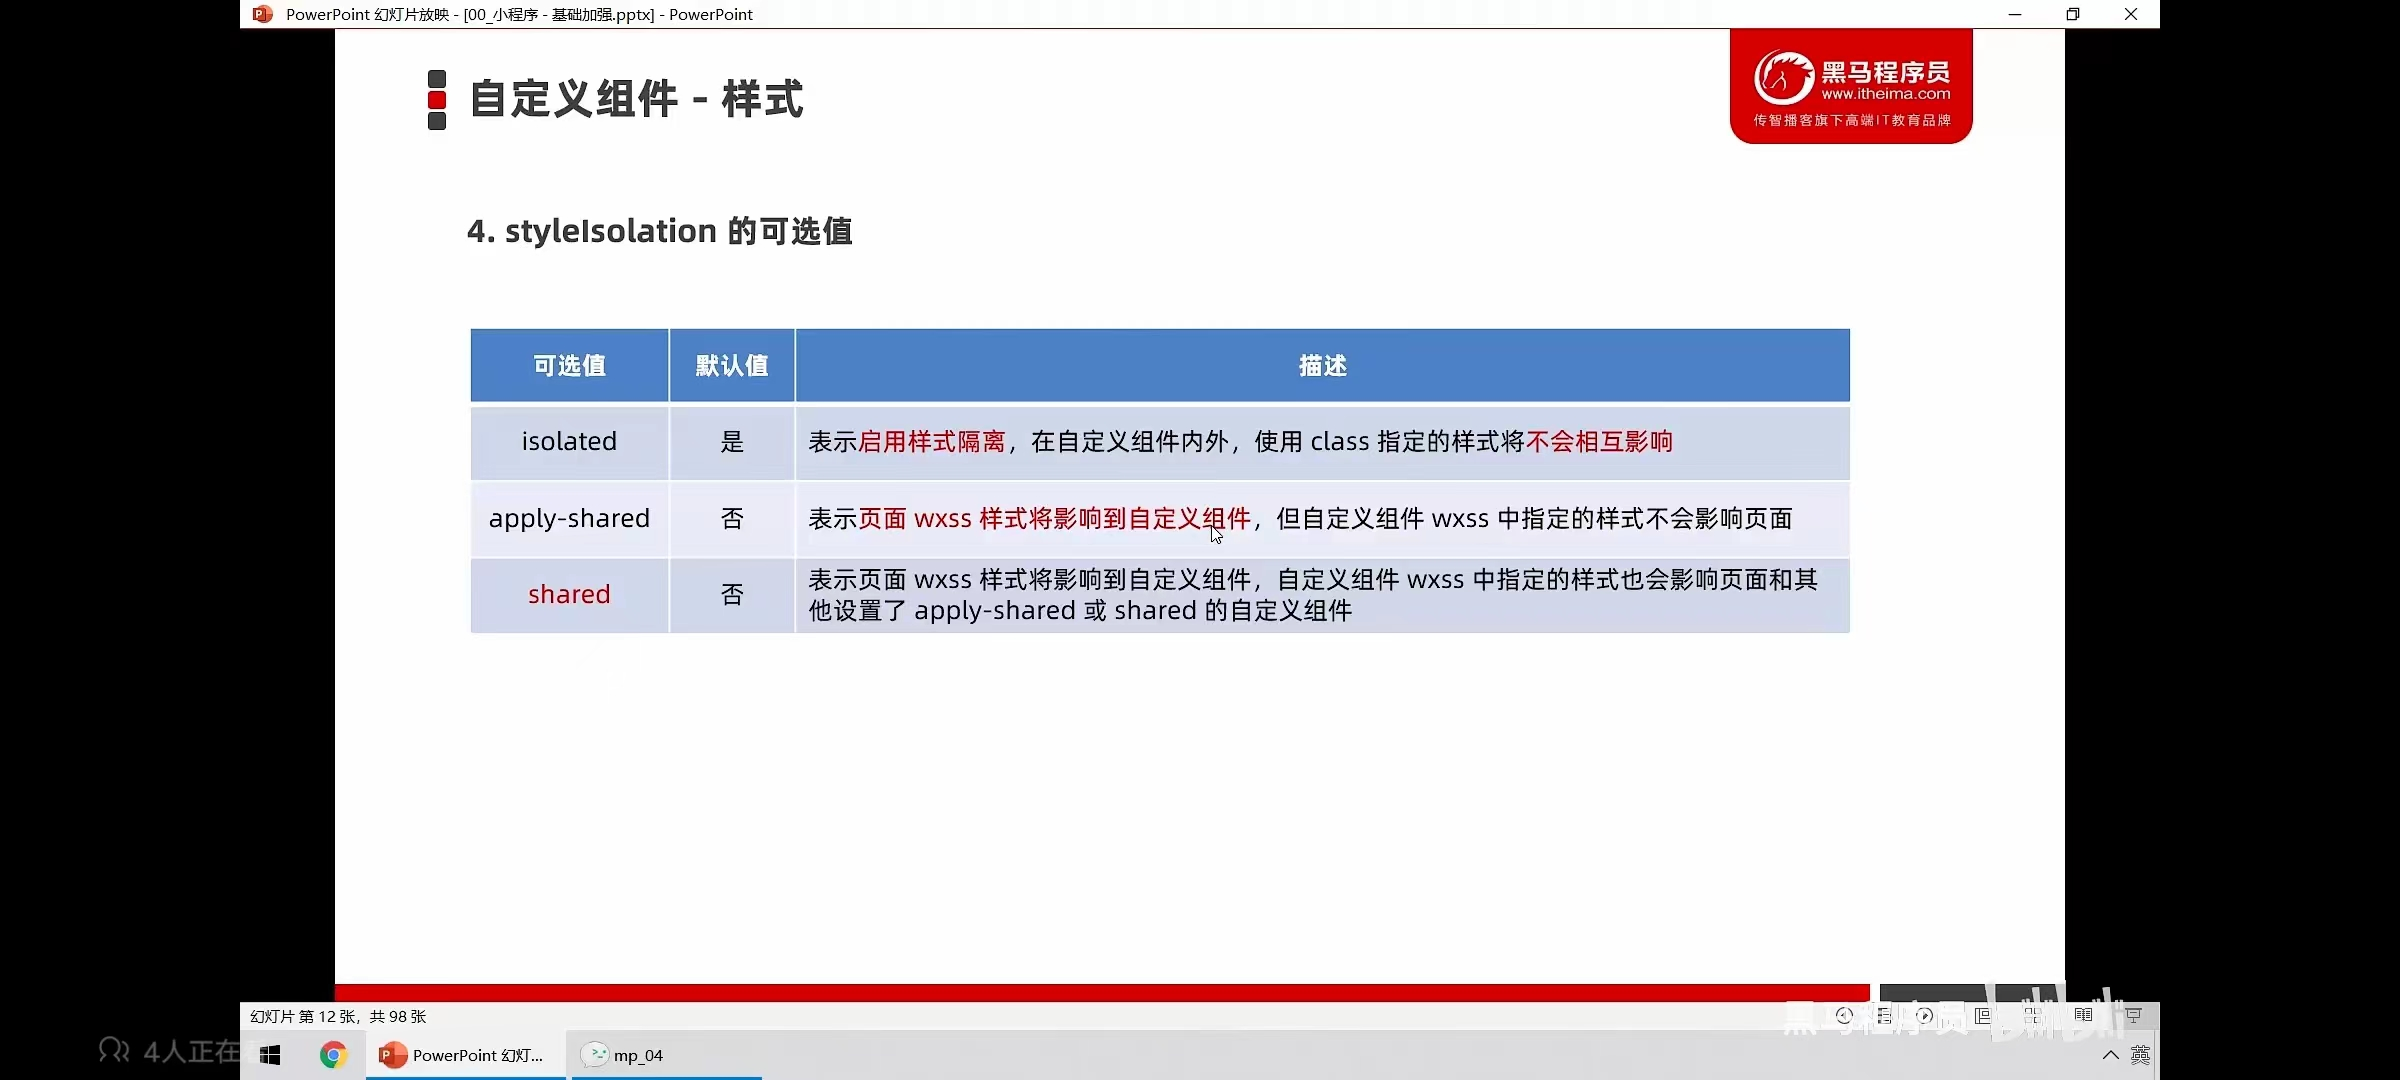Viewport: 2400px width, 1080px height.
Task: Go to previous slide using arrow icon
Action: coord(1845,1016)
